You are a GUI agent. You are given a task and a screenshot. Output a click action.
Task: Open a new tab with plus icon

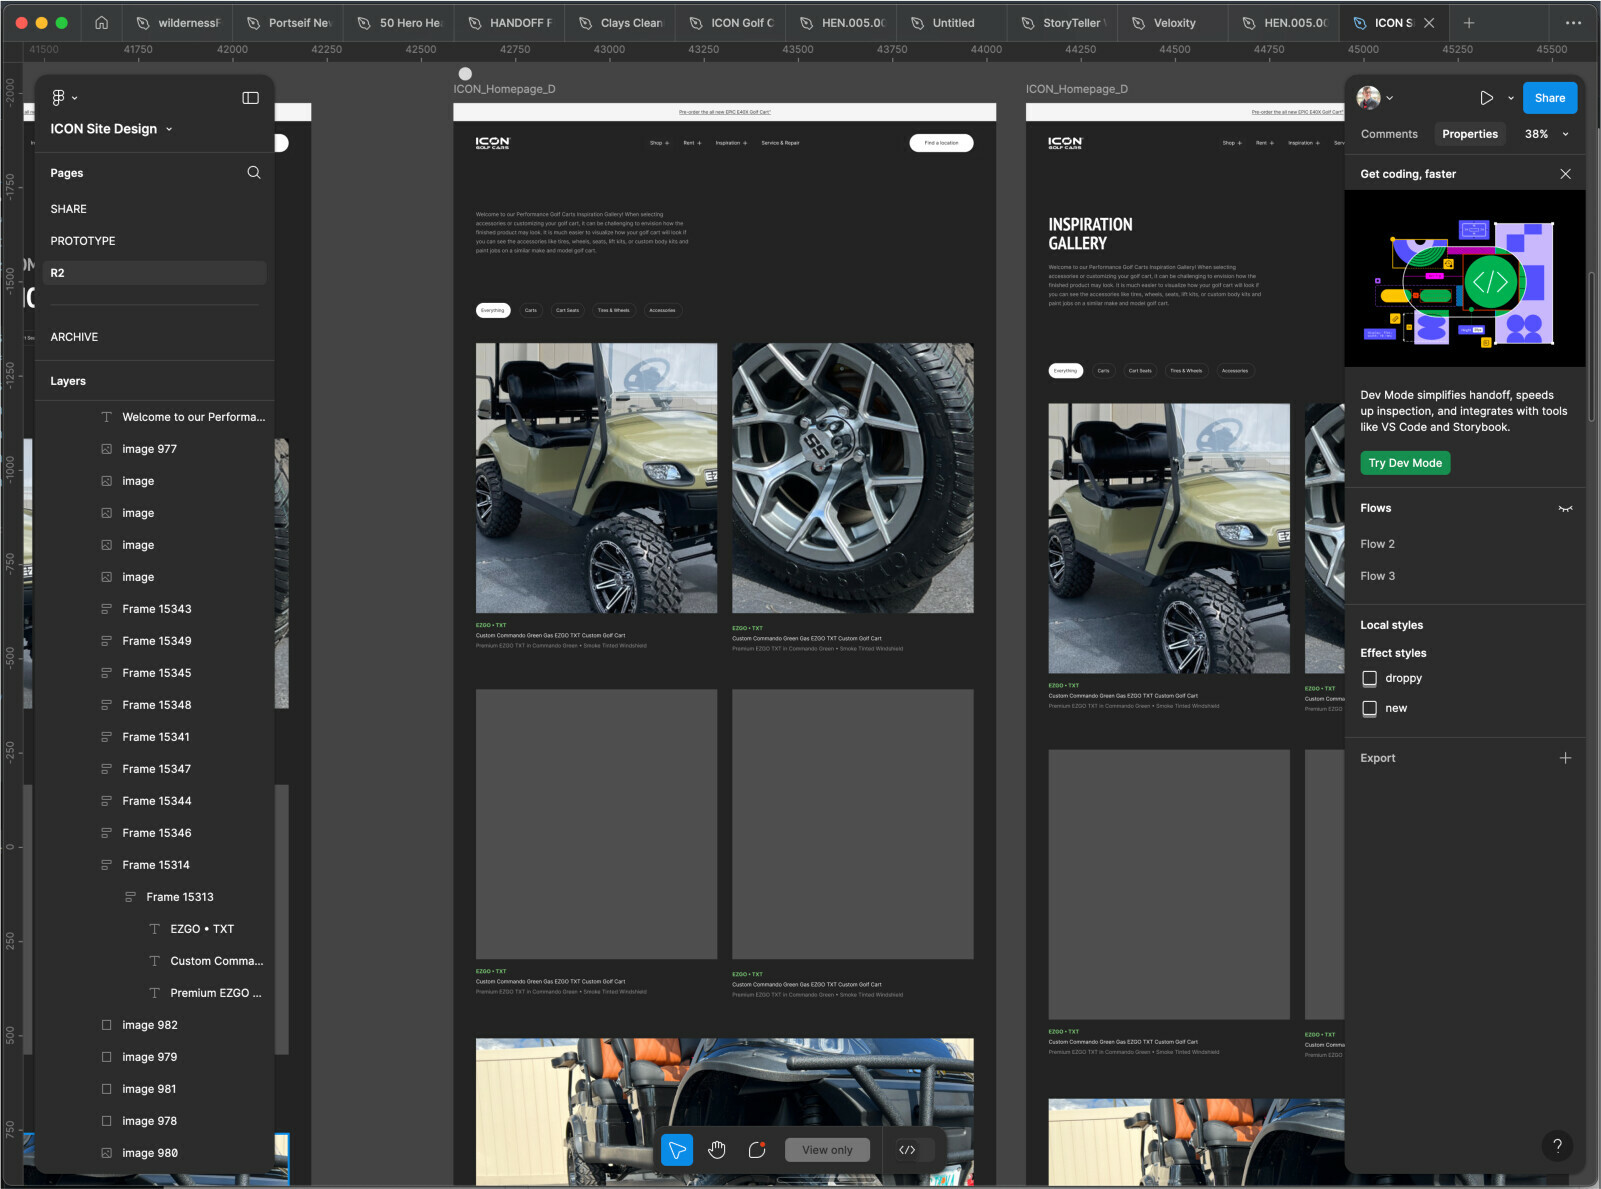click(1469, 23)
